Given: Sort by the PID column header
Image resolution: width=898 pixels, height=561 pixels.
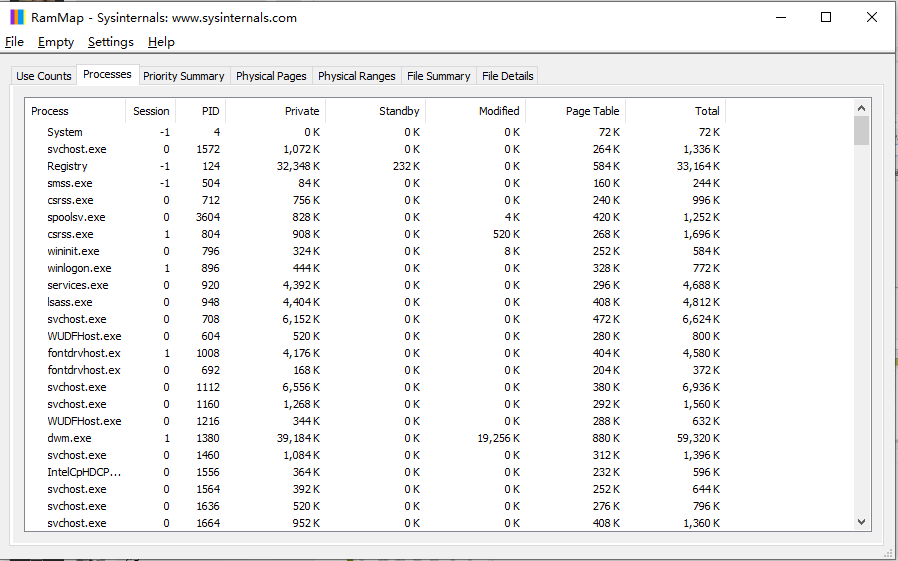Looking at the screenshot, I should coord(201,111).
